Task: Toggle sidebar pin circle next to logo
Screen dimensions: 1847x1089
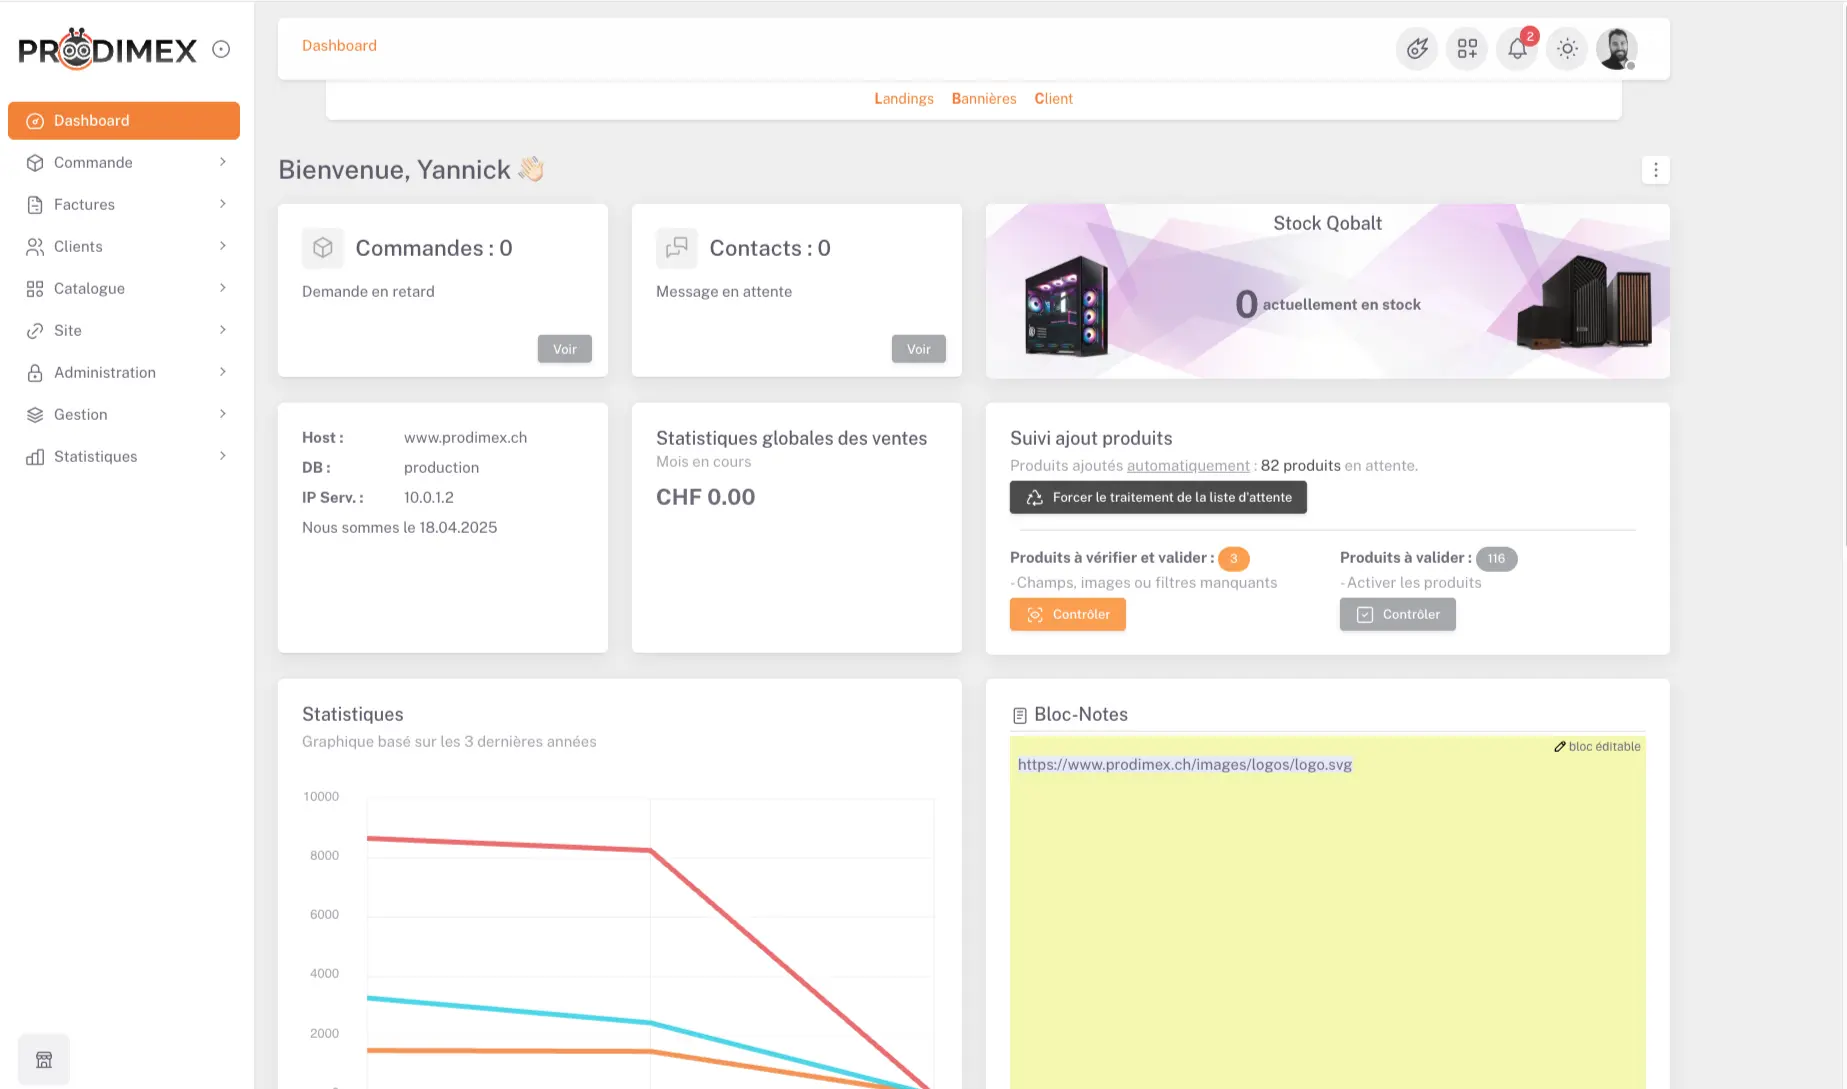Action: tap(221, 50)
